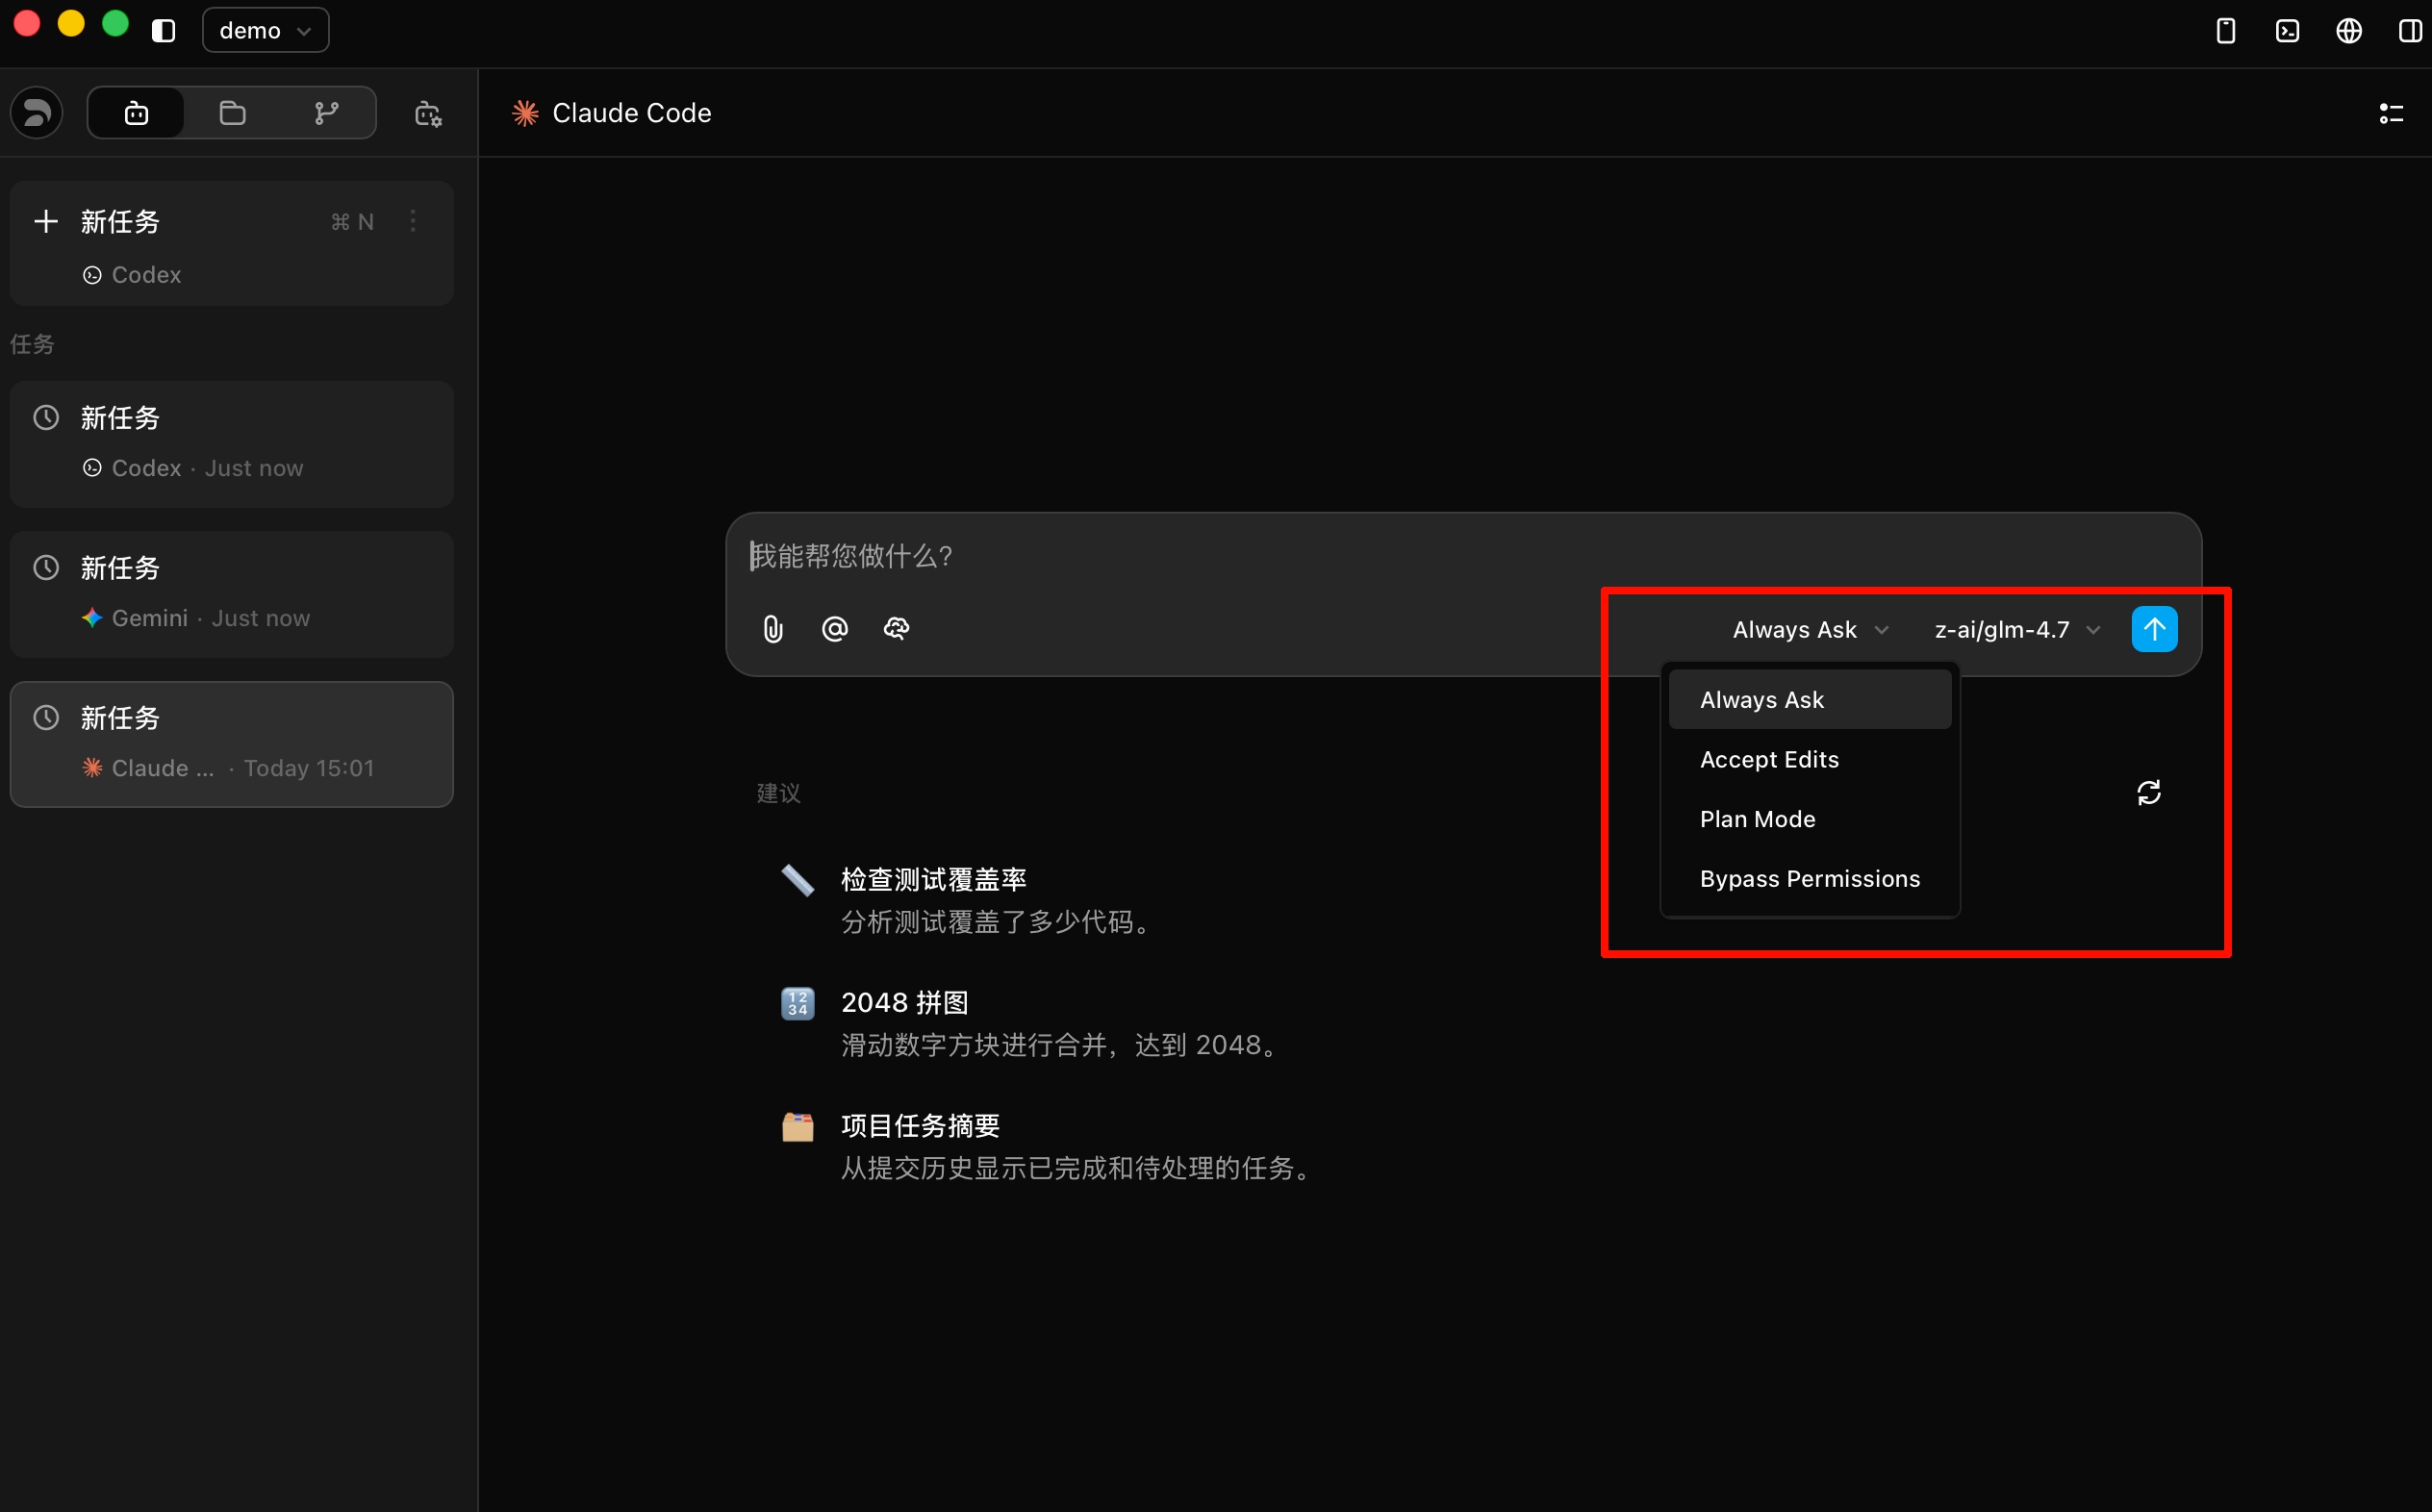Refresh suggestions with the reload icon
The height and width of the screenshot is (1512, 2432).
pyautogui.click(x=2148, y=793)
